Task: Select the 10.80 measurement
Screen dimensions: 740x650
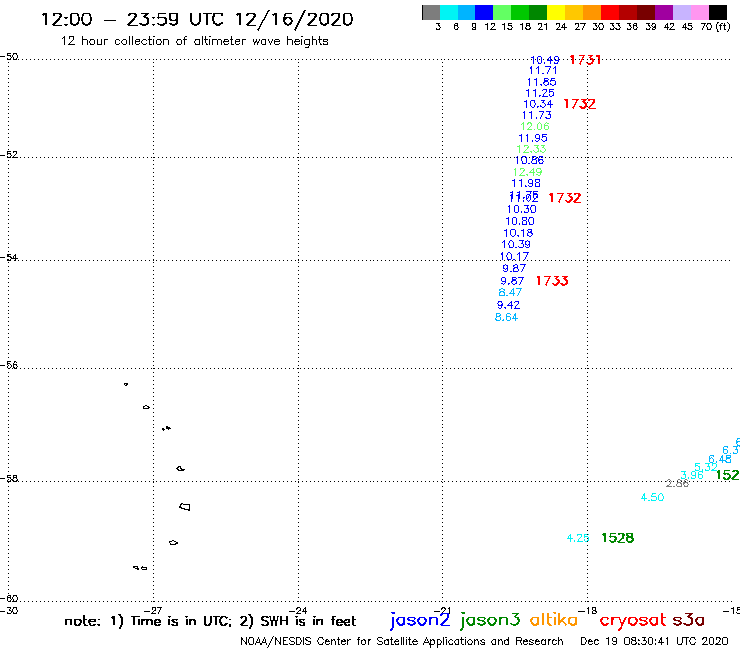Action: (x=520, y=221)
